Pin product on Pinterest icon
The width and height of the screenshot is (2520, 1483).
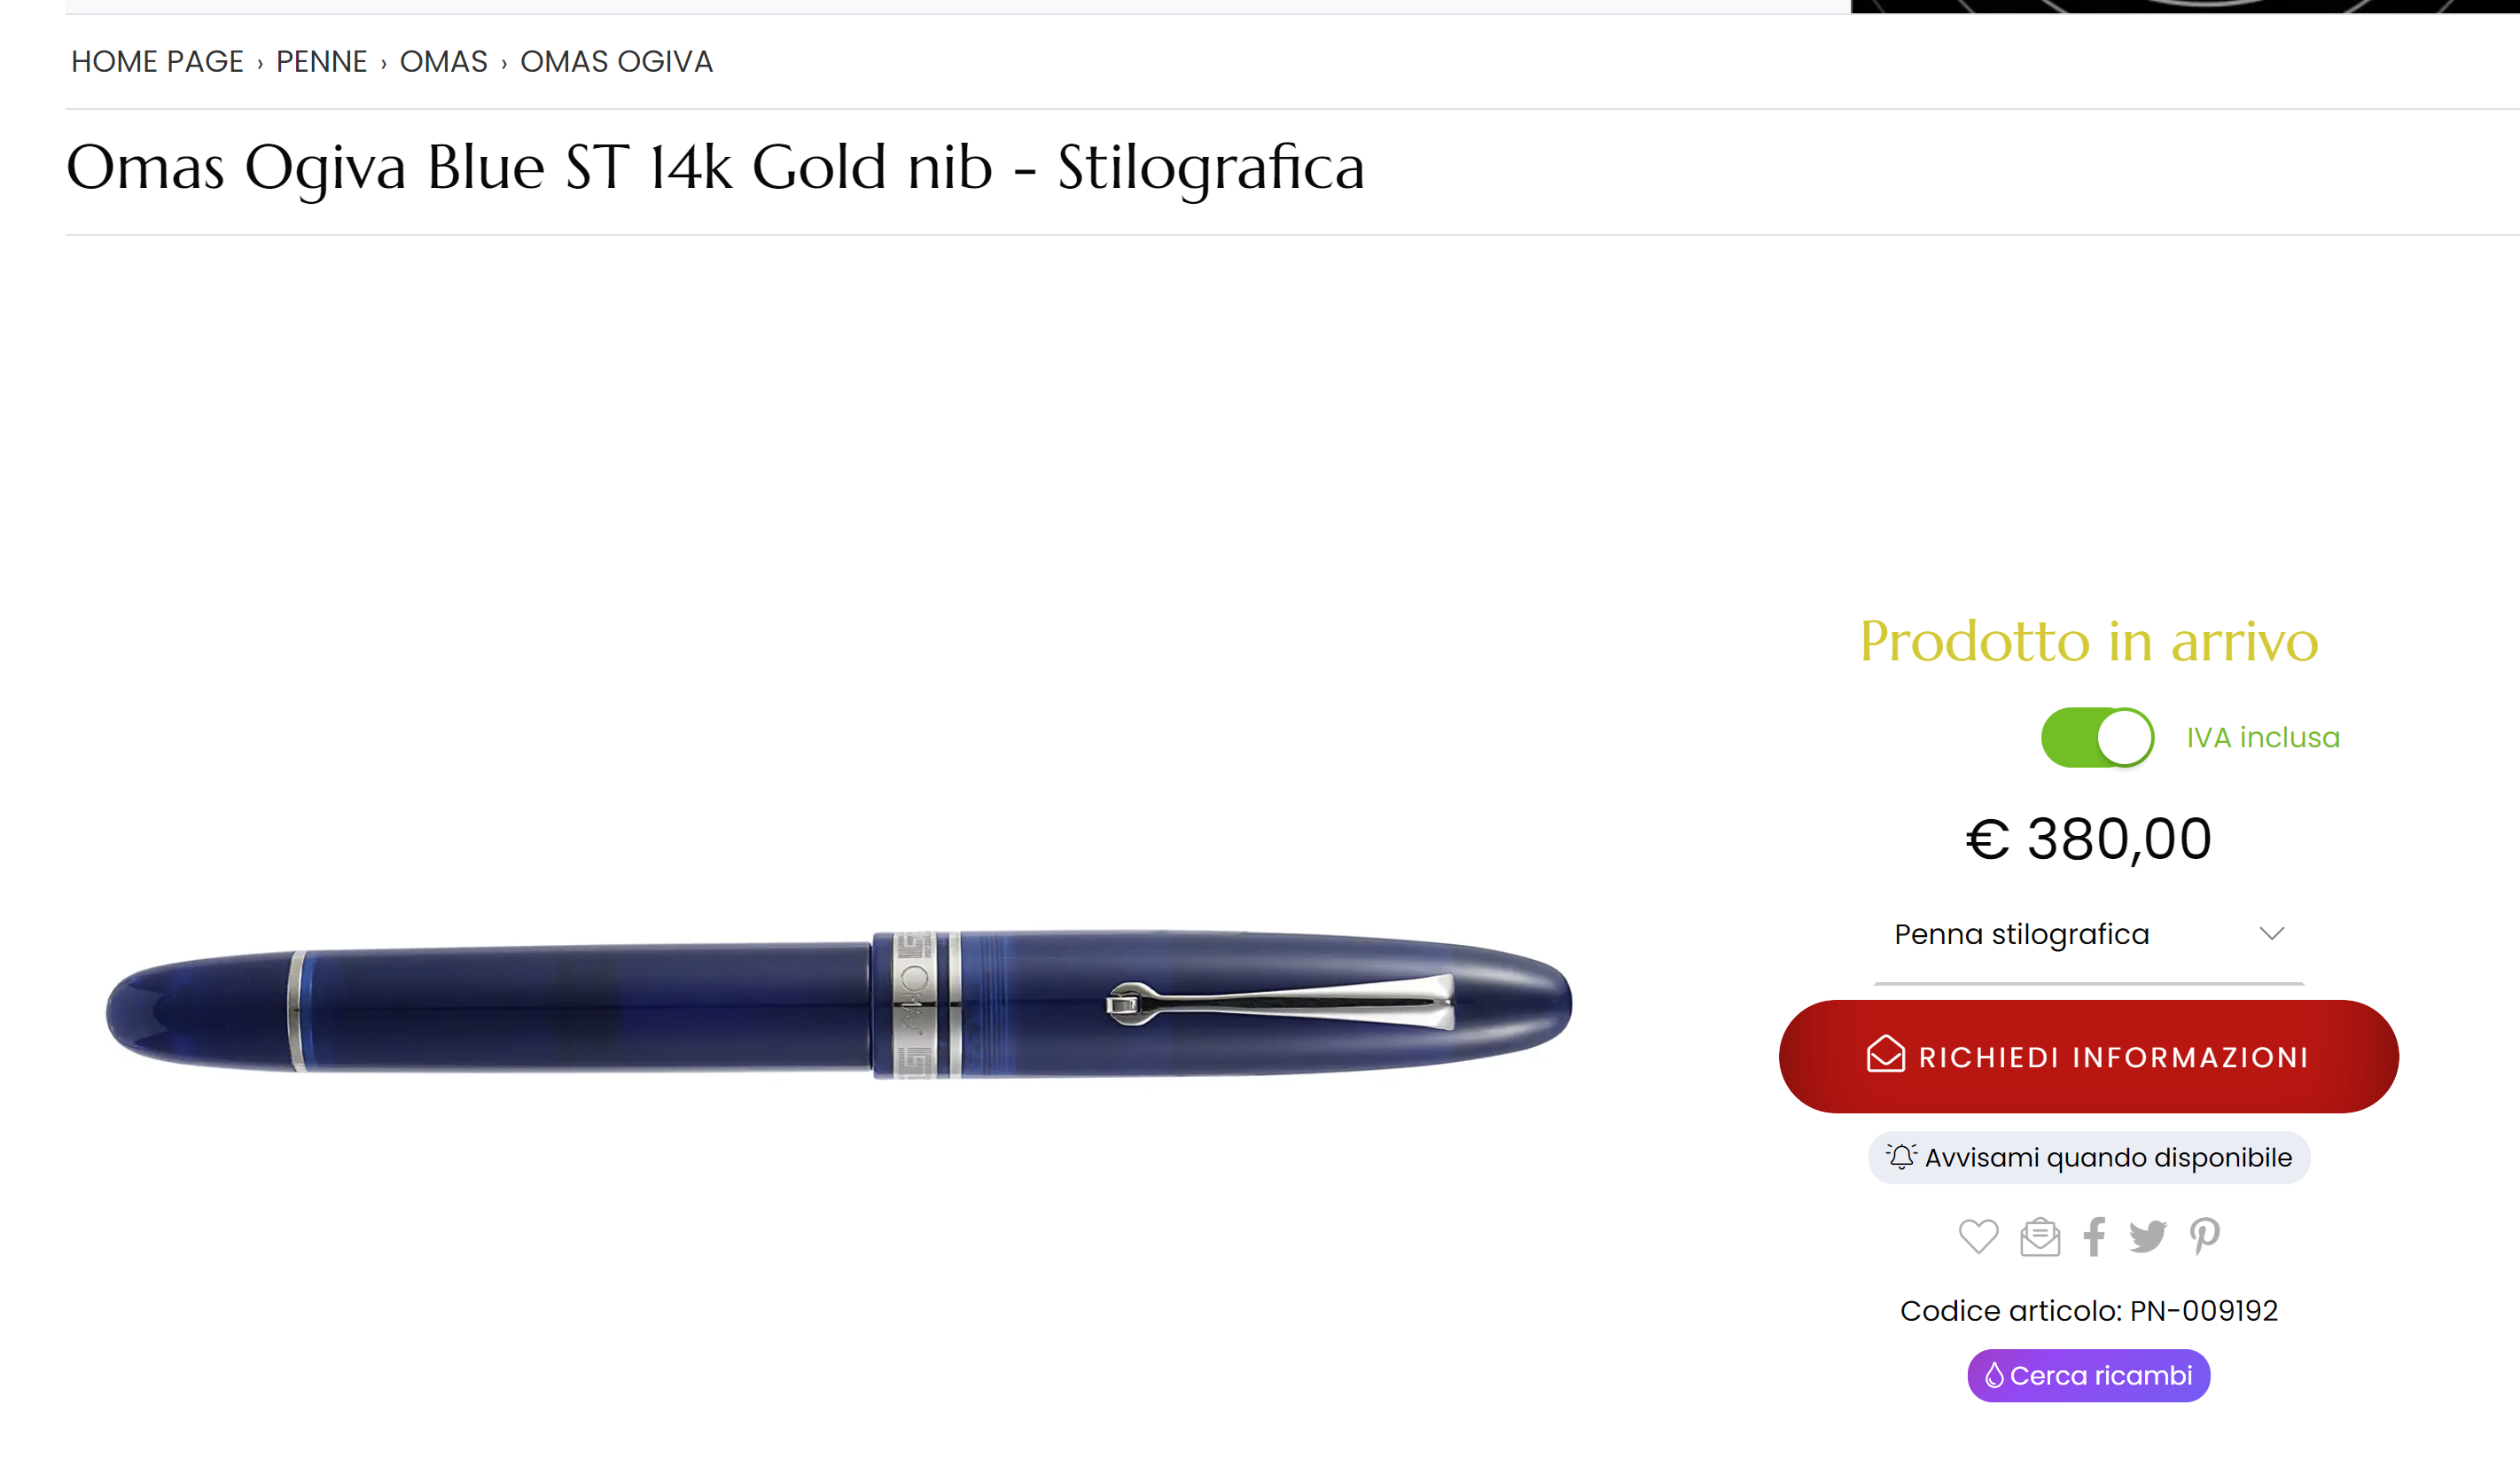click(x=2204, y=1237)
